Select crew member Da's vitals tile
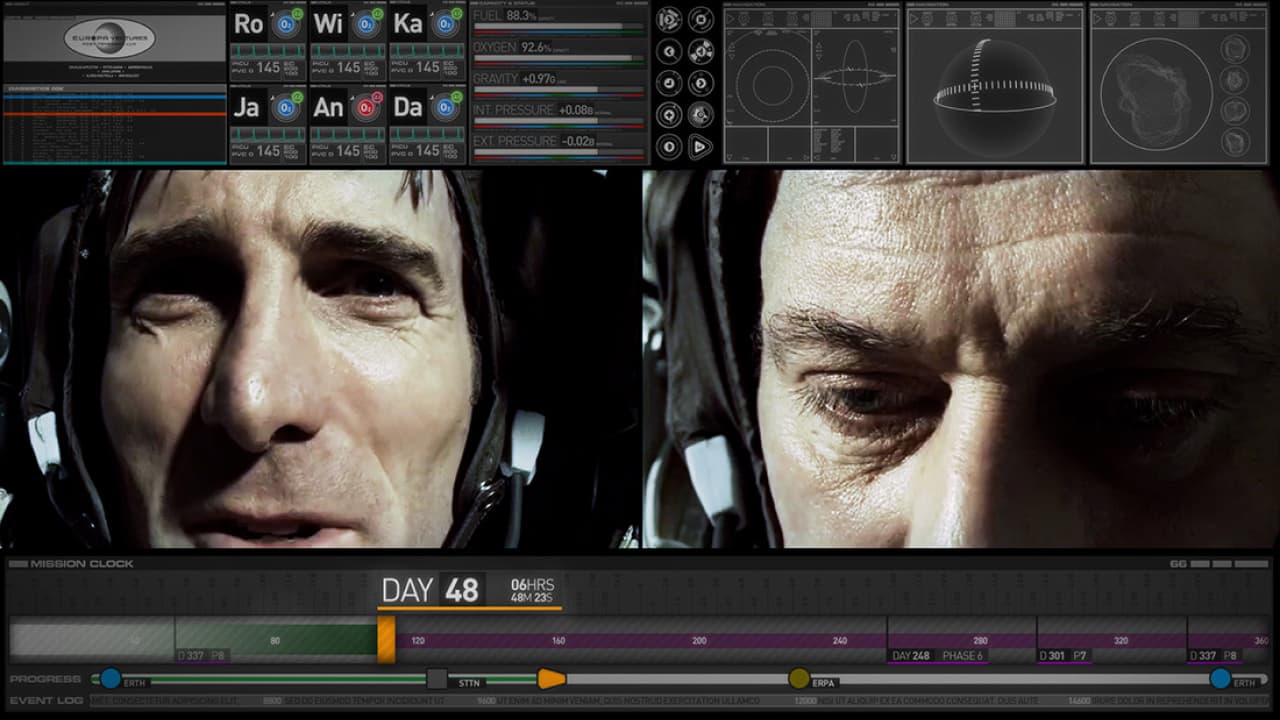This screenshot has height=720, width=1280. coord(427,124)
